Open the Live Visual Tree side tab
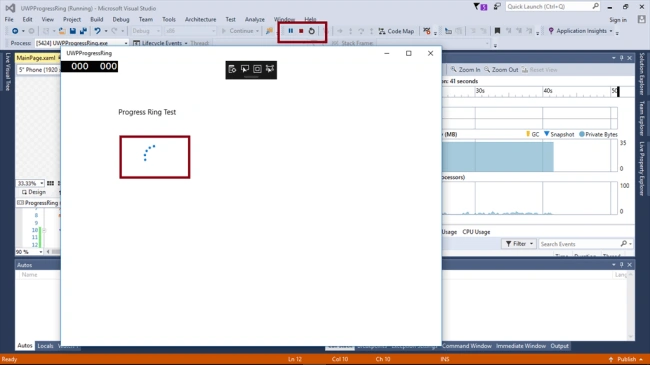Viewport: 650px width, 365px height. 7,72
